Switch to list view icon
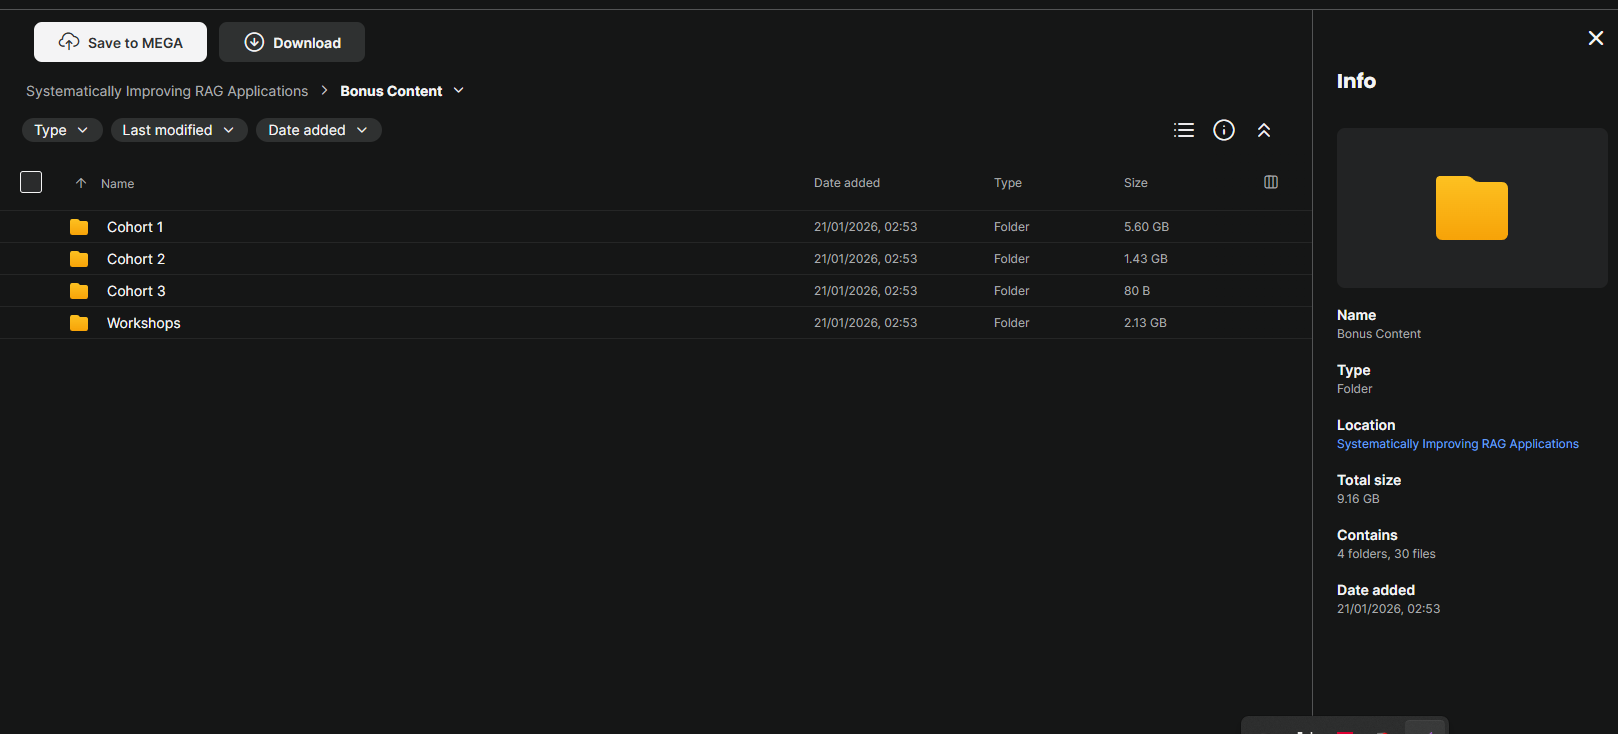1618x734 pixels. (x=1184, y=130)
